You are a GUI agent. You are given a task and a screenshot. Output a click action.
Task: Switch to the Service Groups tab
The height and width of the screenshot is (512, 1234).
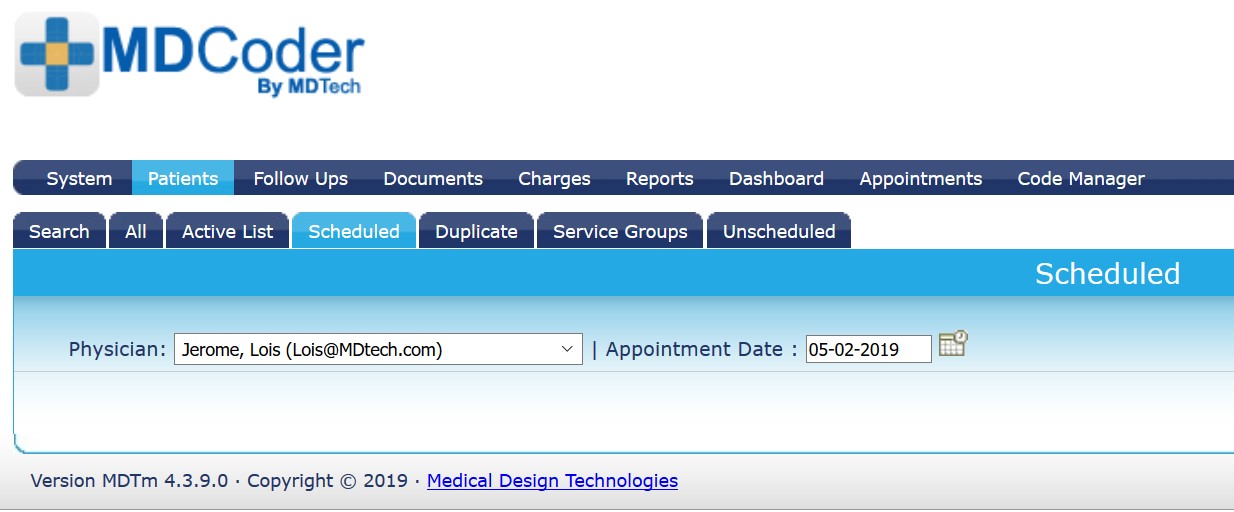tap(620, 231)
